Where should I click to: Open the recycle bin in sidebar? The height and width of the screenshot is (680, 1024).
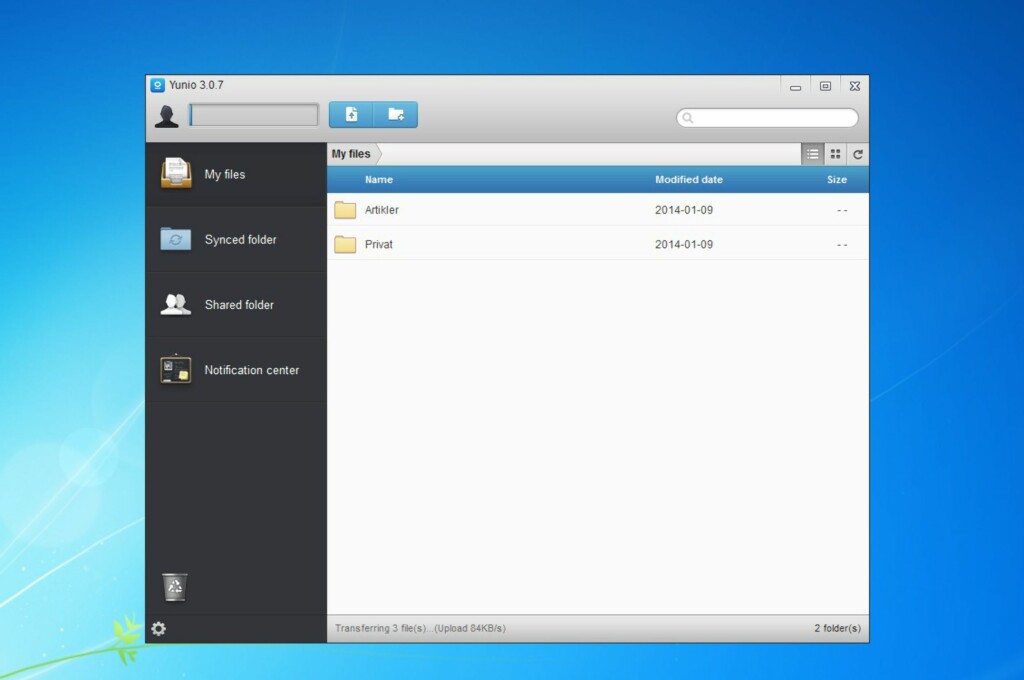(175, 587)
